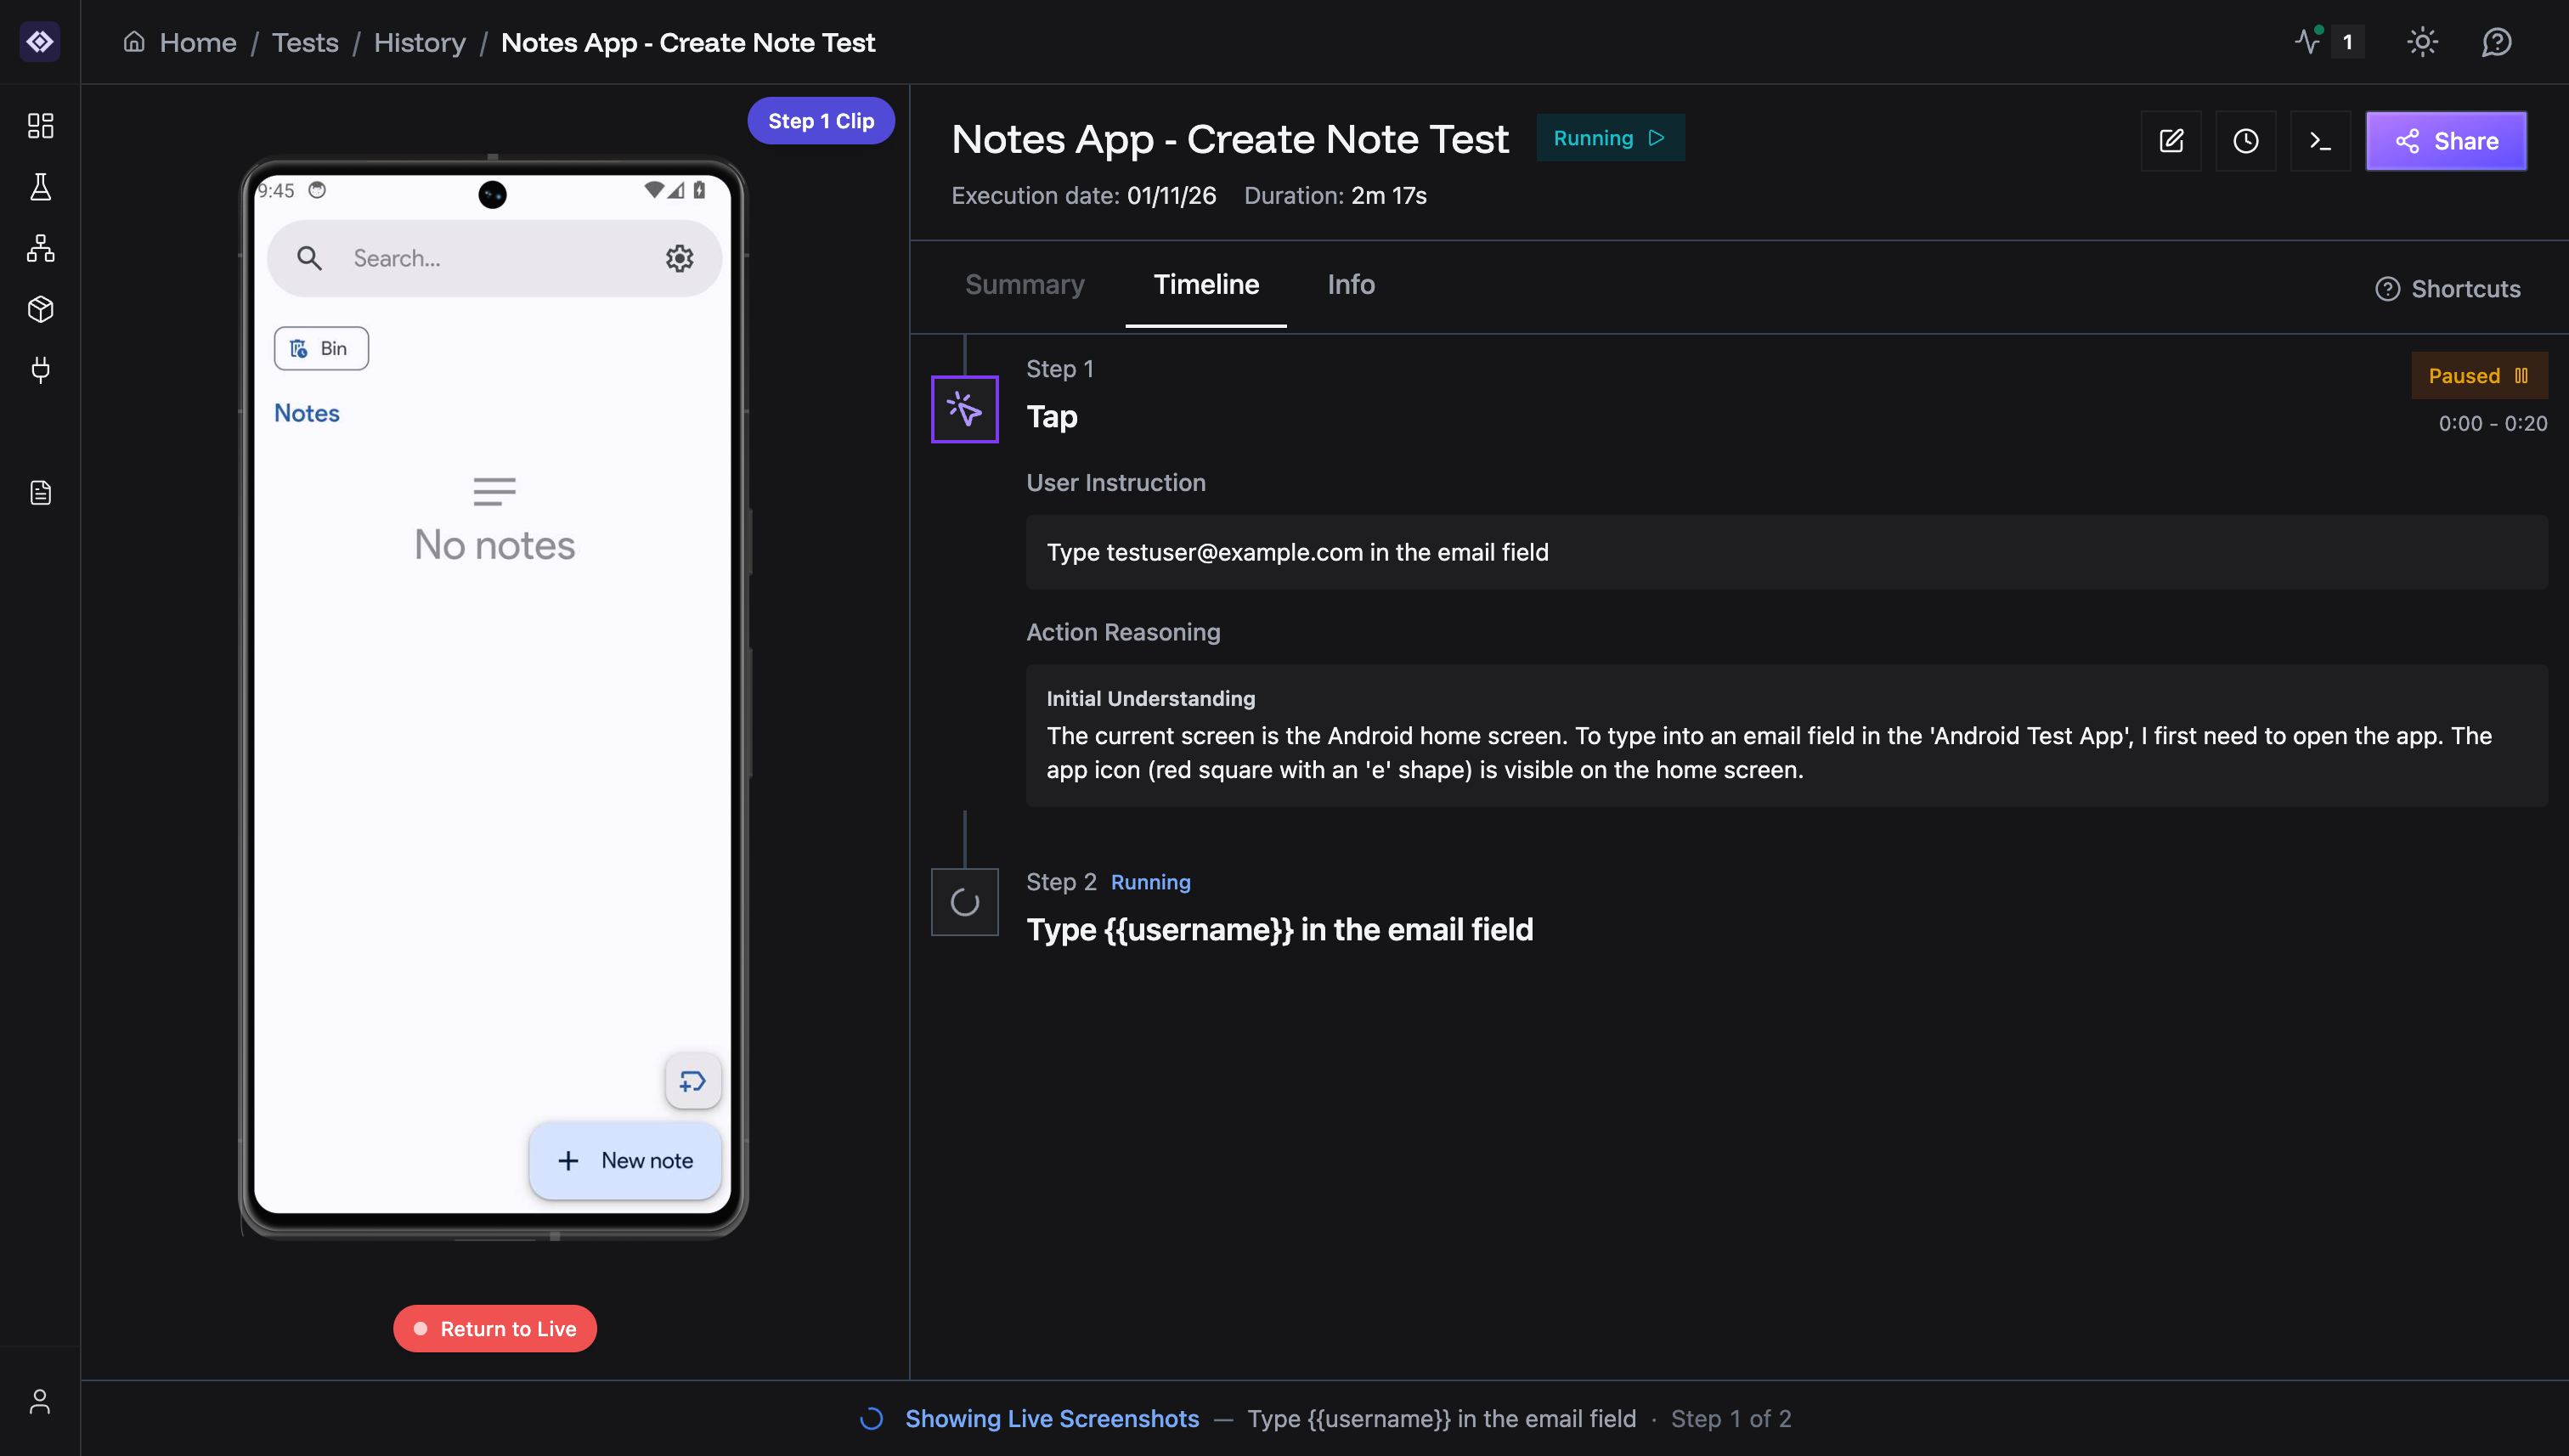Click the dashboard grid icon in sidebar
This screenshot has height=1456, width=2569.
click(40, 125)
